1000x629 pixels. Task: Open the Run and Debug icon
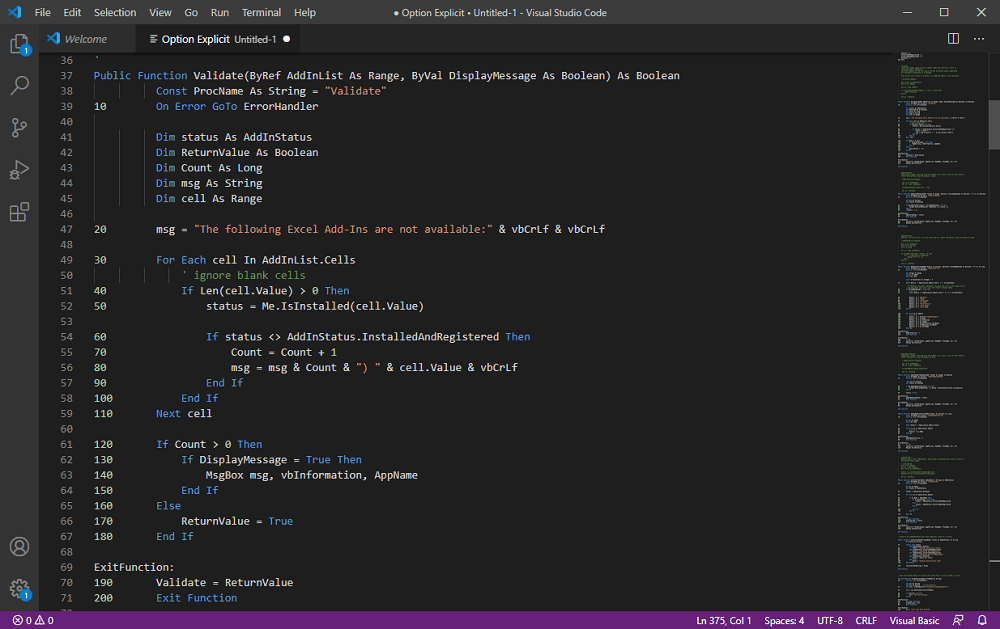19,170
